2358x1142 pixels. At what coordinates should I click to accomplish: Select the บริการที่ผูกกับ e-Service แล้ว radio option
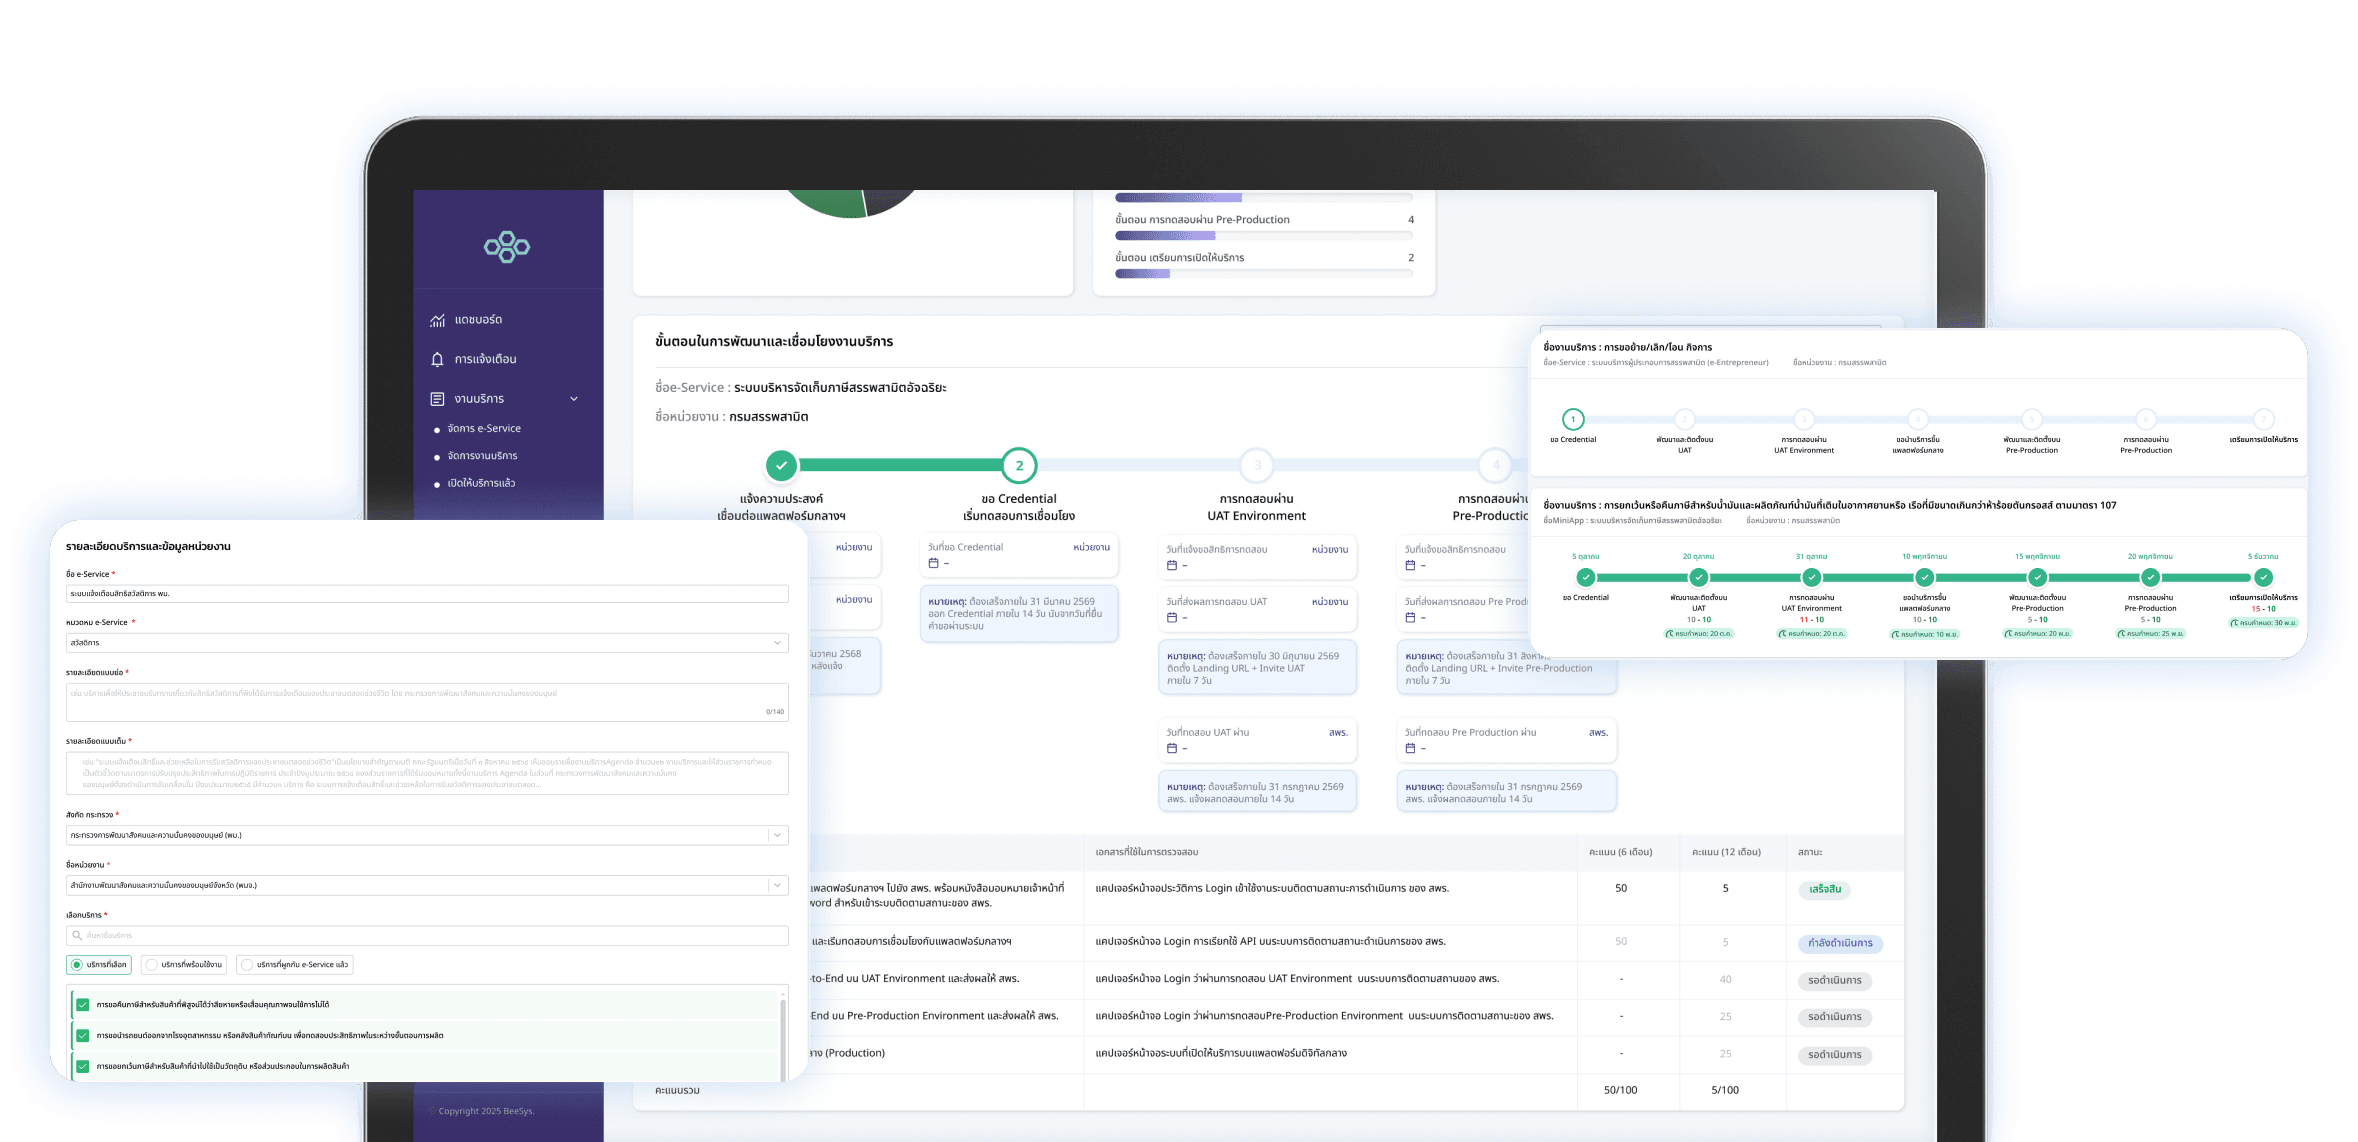[247, 965]
